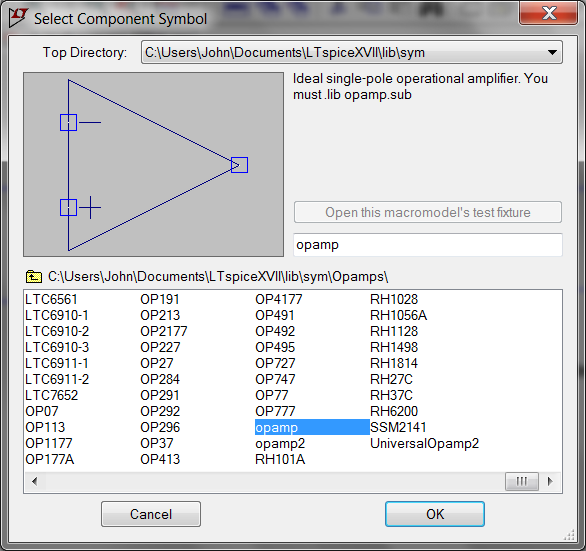Select OP296 component
586x551 pixels.
point(160,427)
